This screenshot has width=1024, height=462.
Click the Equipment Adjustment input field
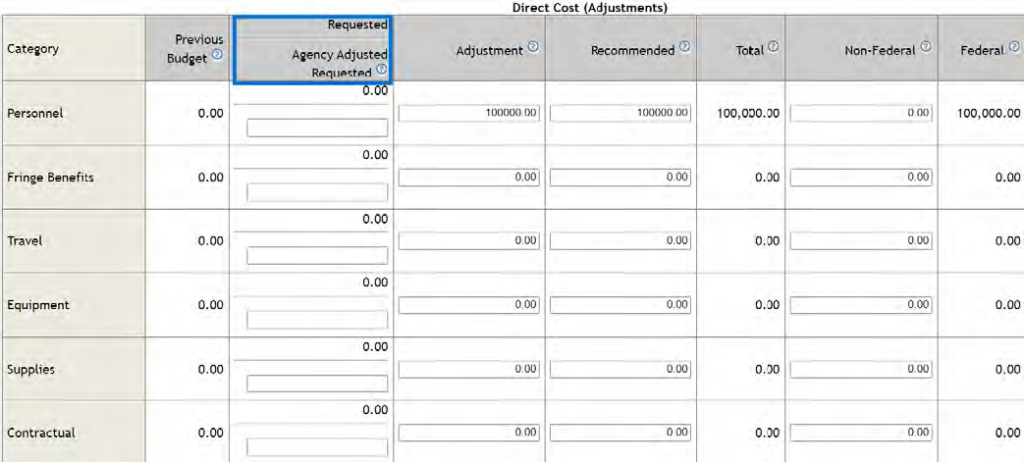[470, 305]
